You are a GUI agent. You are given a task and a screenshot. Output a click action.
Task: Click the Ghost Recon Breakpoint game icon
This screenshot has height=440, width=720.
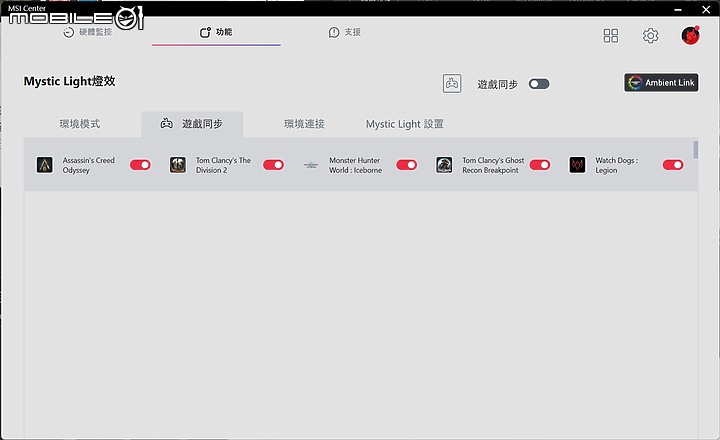[444, 165]
